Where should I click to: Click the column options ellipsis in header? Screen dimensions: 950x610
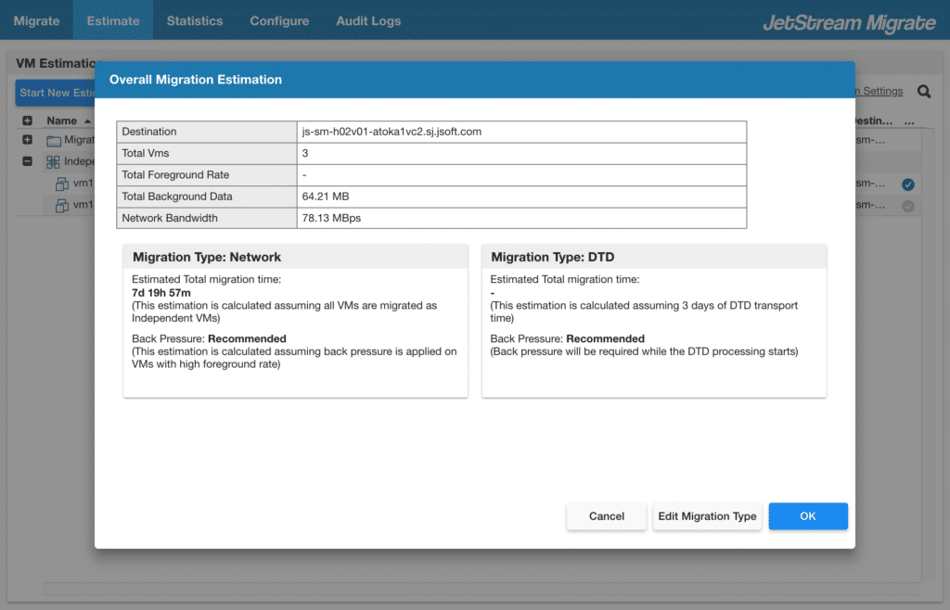909,121
